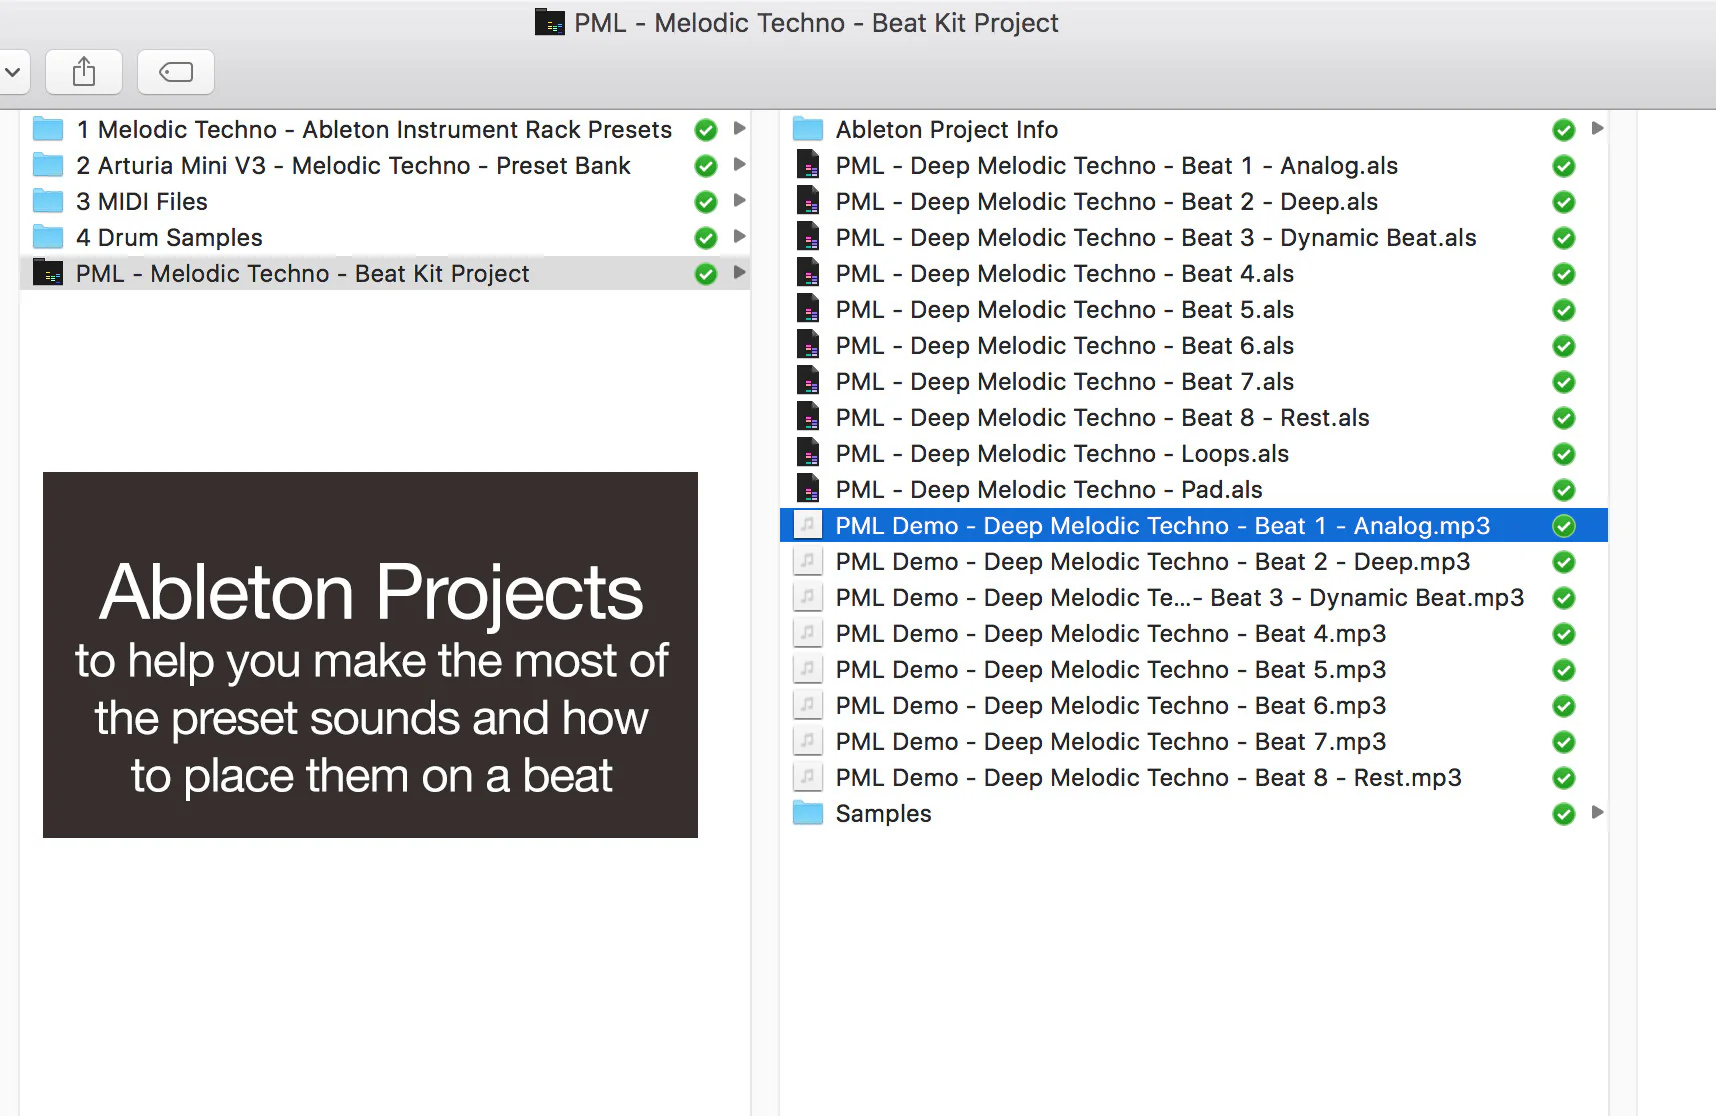Image resolution: width=1716 pixels, height=1116 pixels.
Task: Click sync checkmark next to Pad.als
Action: 1564,490
